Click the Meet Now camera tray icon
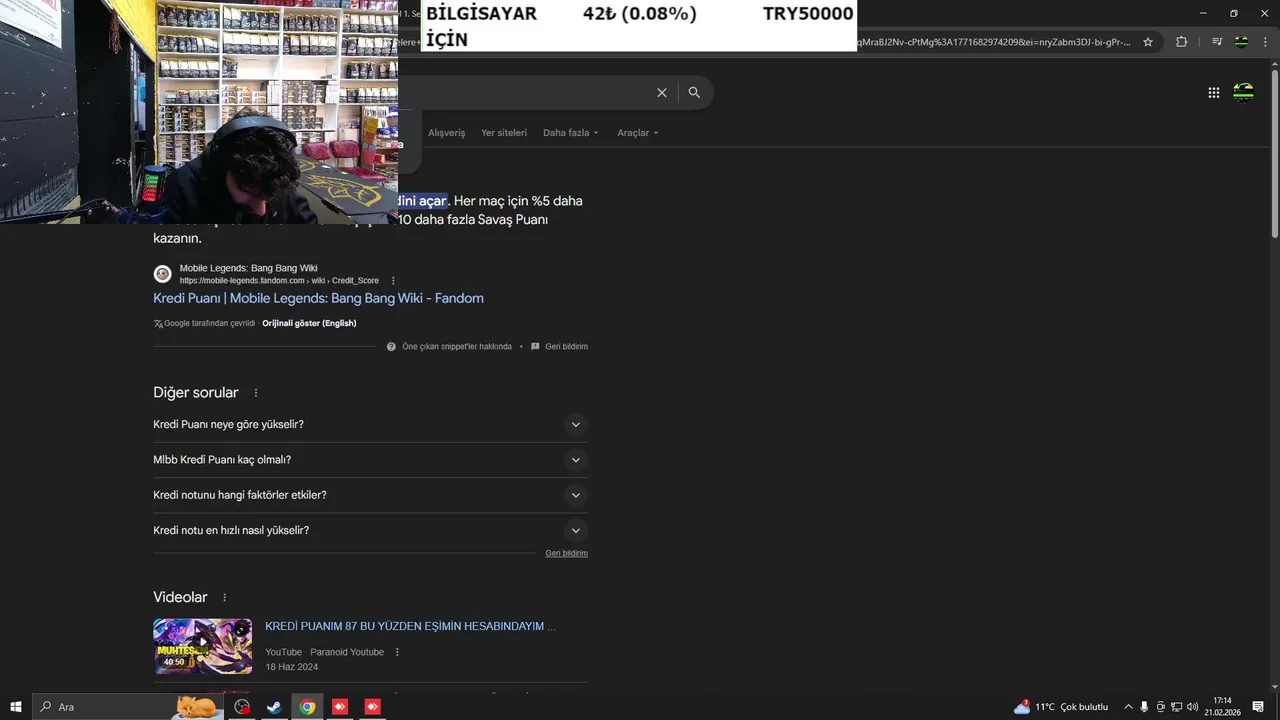The height and width of the screenshot is (720, 1280). 1160,707
